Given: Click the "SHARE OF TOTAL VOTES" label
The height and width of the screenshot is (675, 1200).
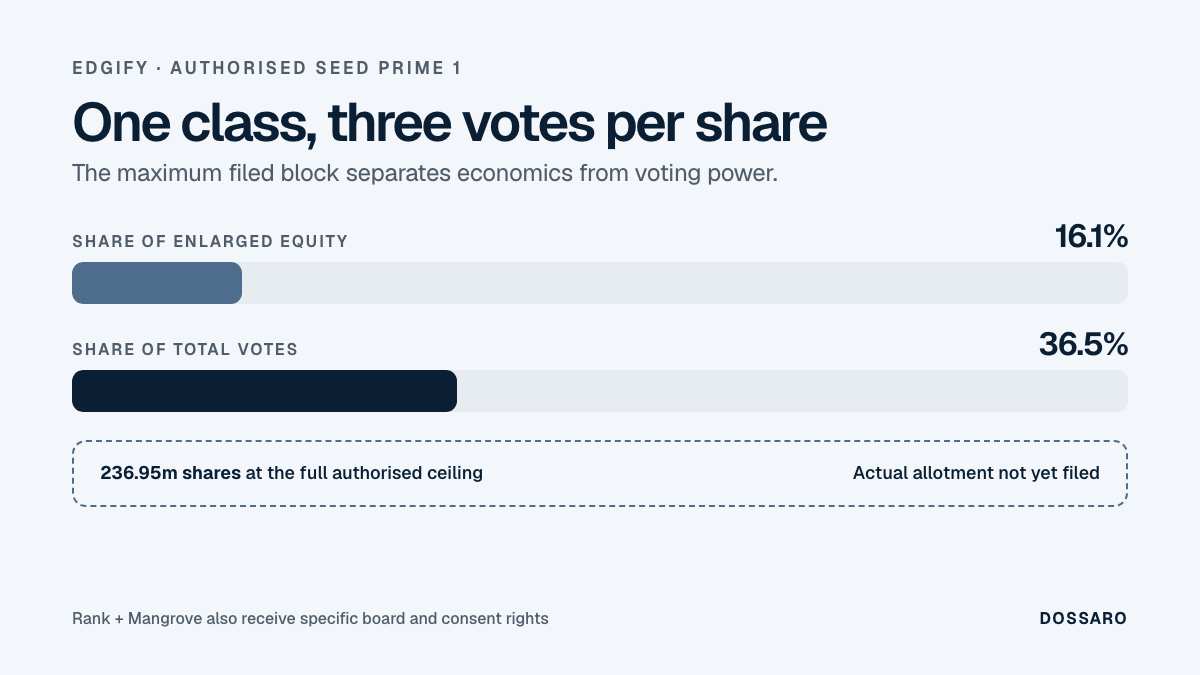Looking at the screenshot, I should coord(185,349).
